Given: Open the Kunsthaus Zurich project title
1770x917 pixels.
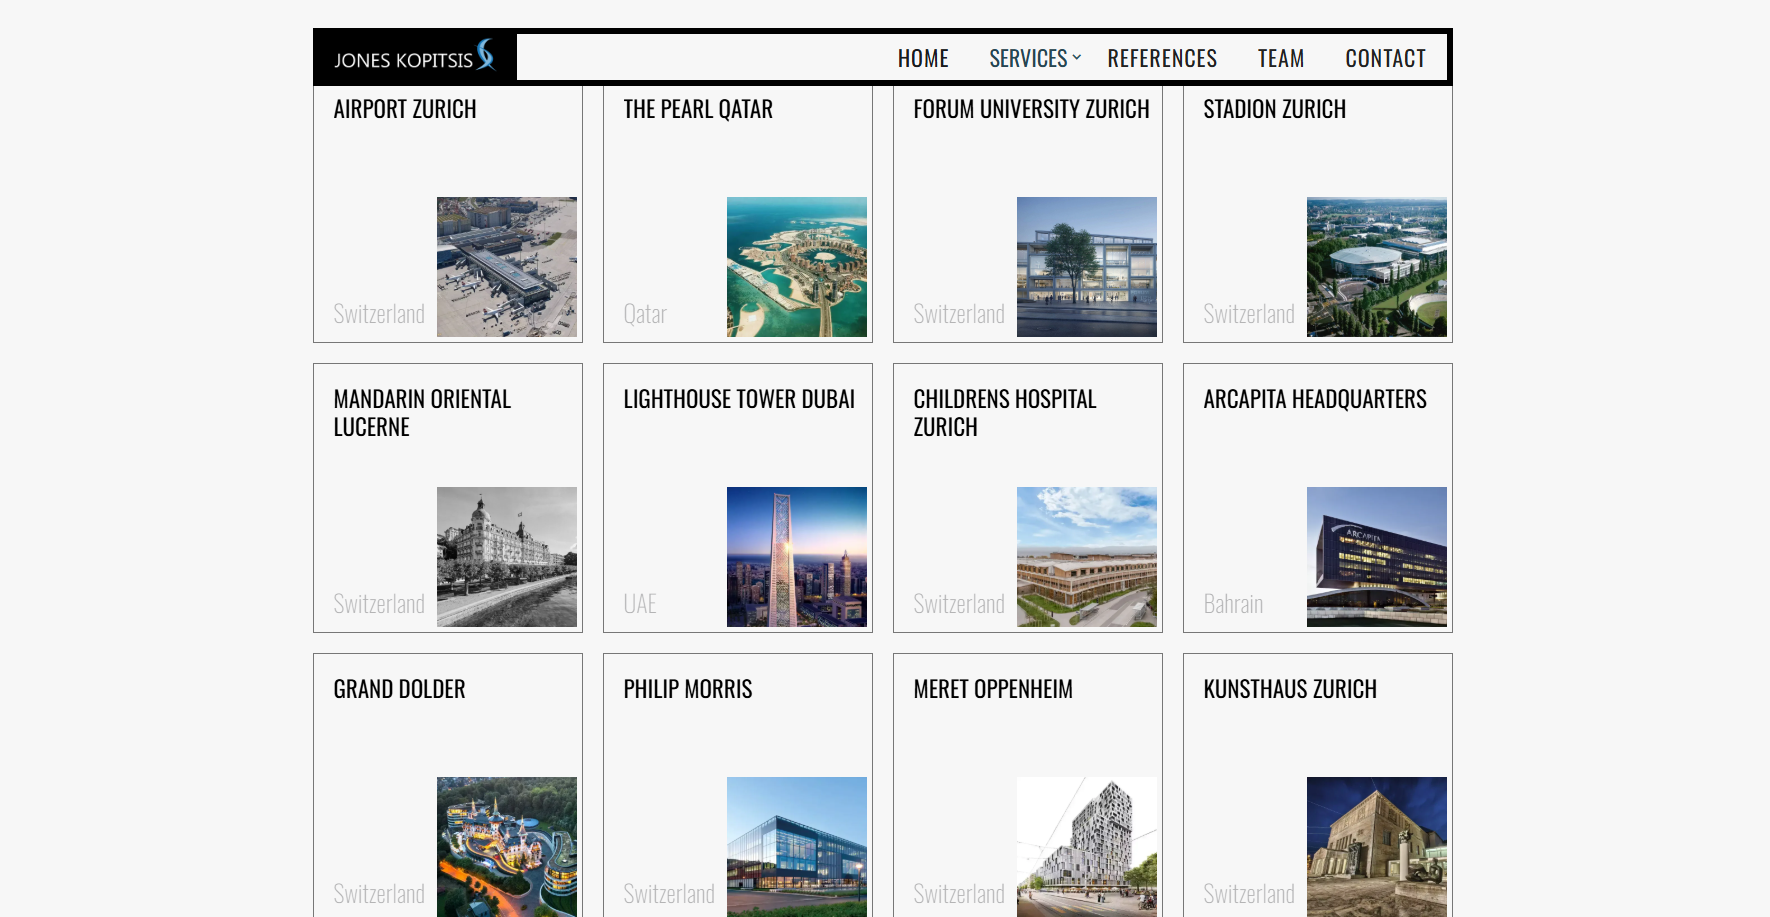Looking at the screenshot, I should [x=1290, y=689].
